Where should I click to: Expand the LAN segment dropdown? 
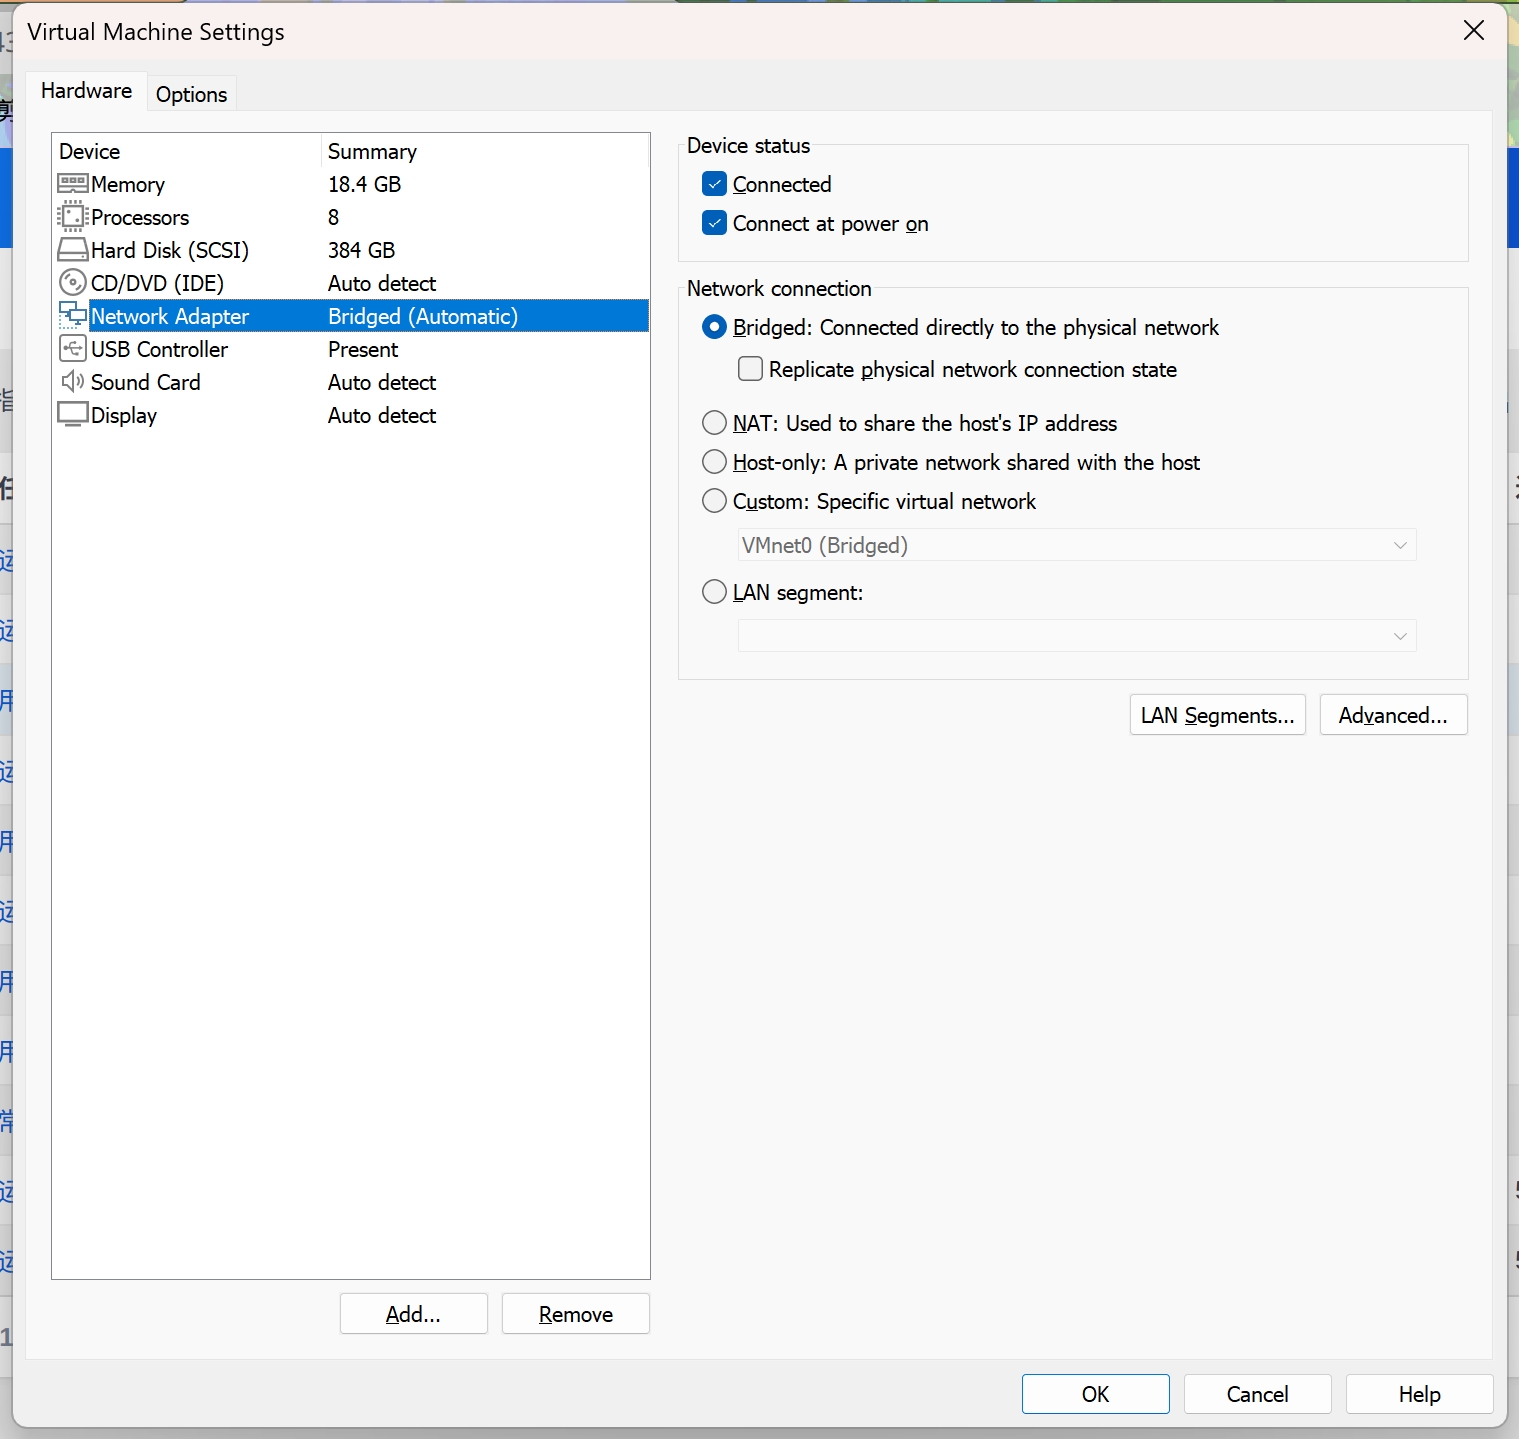tap(1076, 636)
